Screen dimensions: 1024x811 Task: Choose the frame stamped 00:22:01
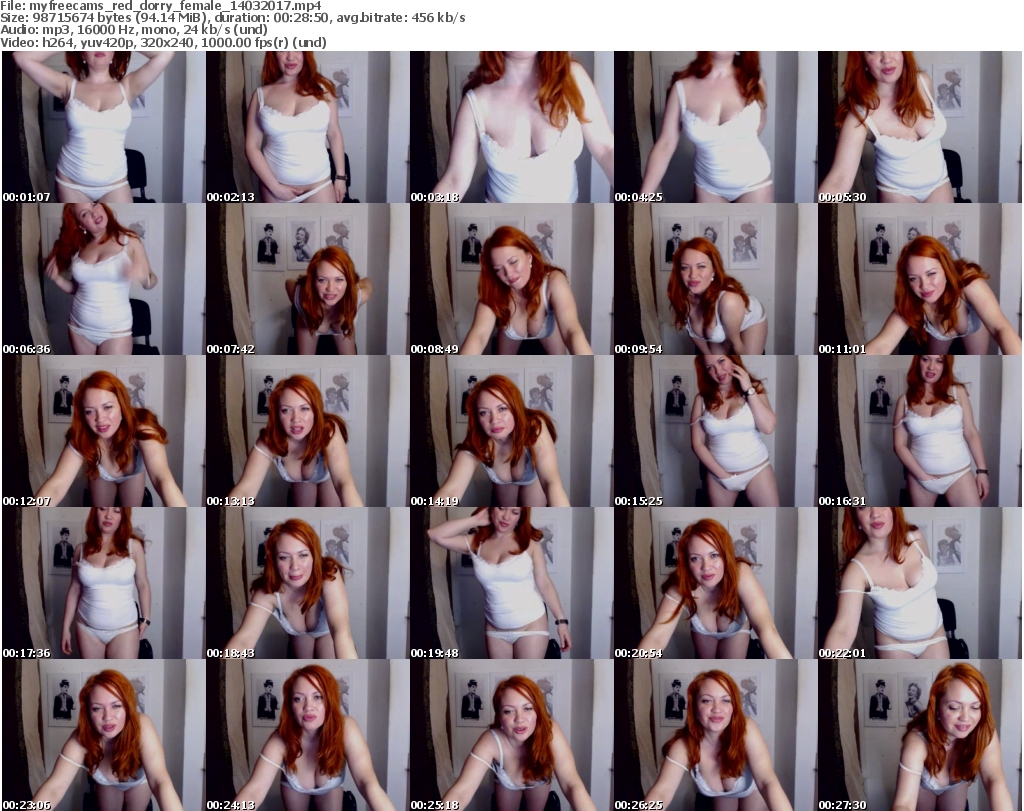(920, 583)
